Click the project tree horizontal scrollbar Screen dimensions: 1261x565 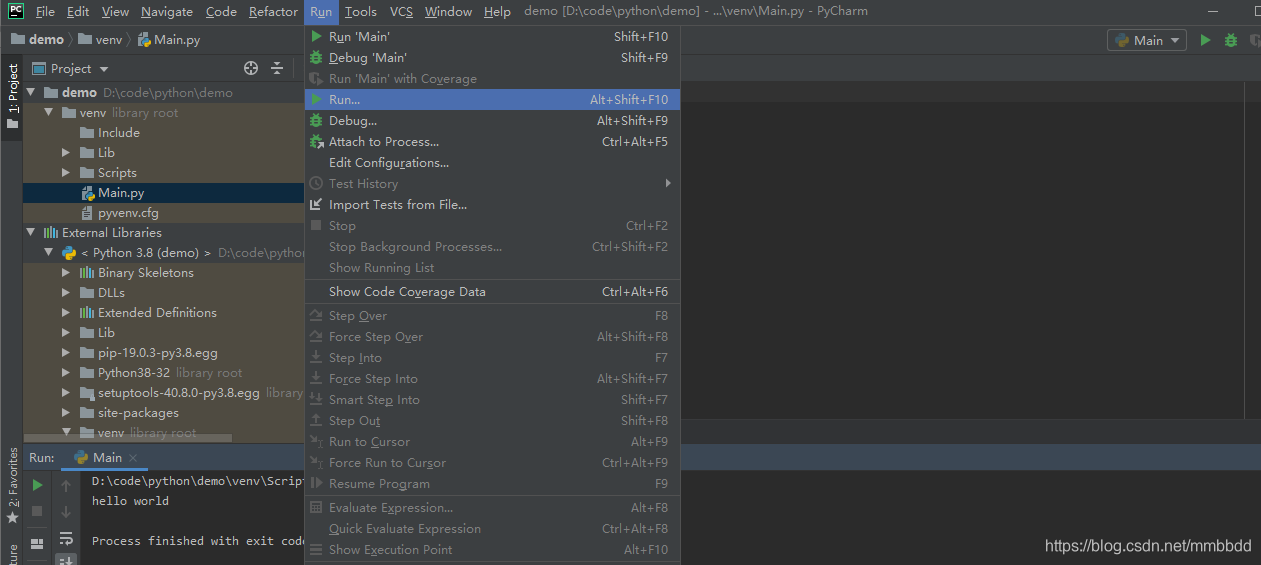coord(128,437)
